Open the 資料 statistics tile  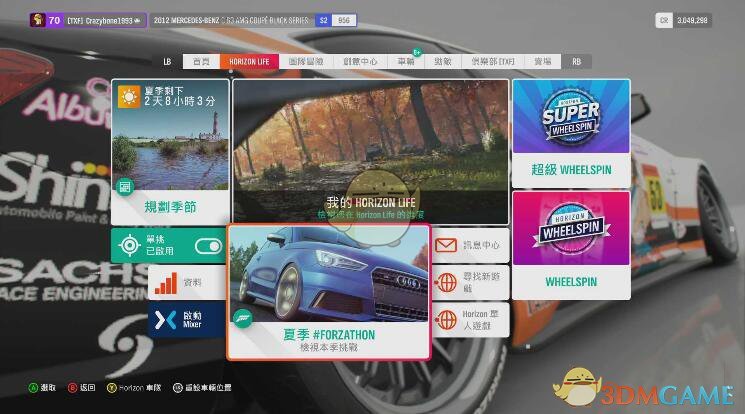pyautogui.click(x=187, y=282)
